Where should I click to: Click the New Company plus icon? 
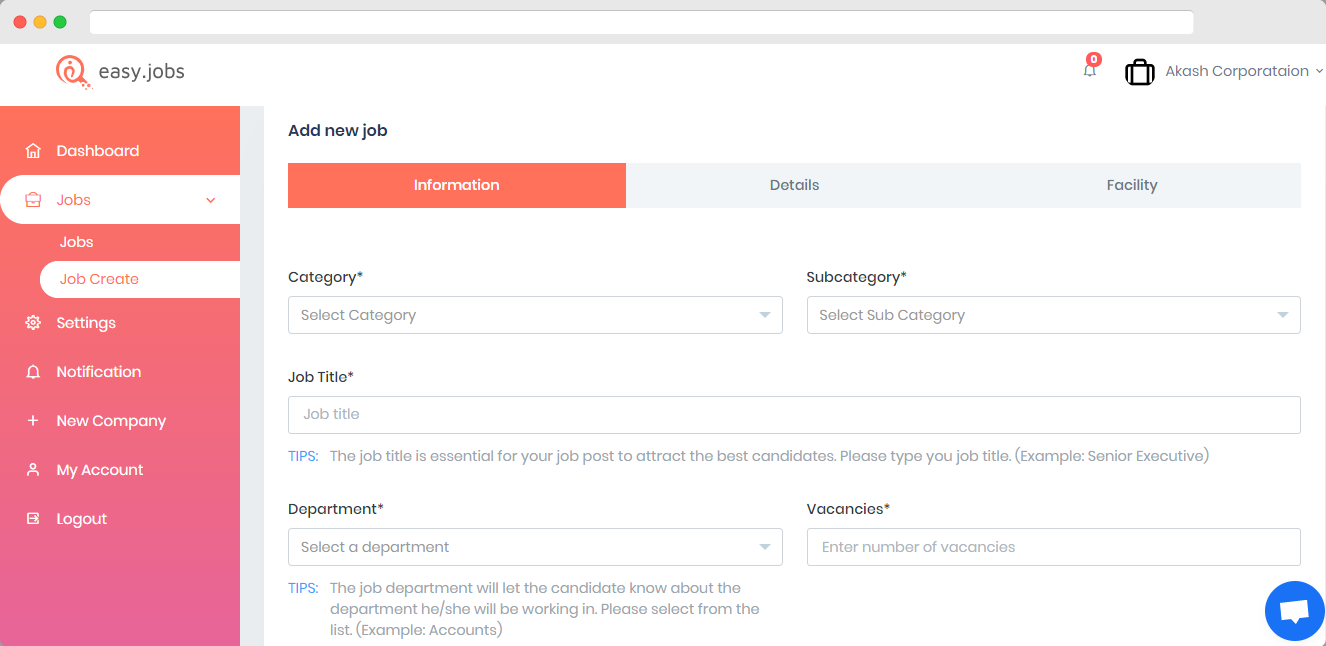tap(33, 421)
